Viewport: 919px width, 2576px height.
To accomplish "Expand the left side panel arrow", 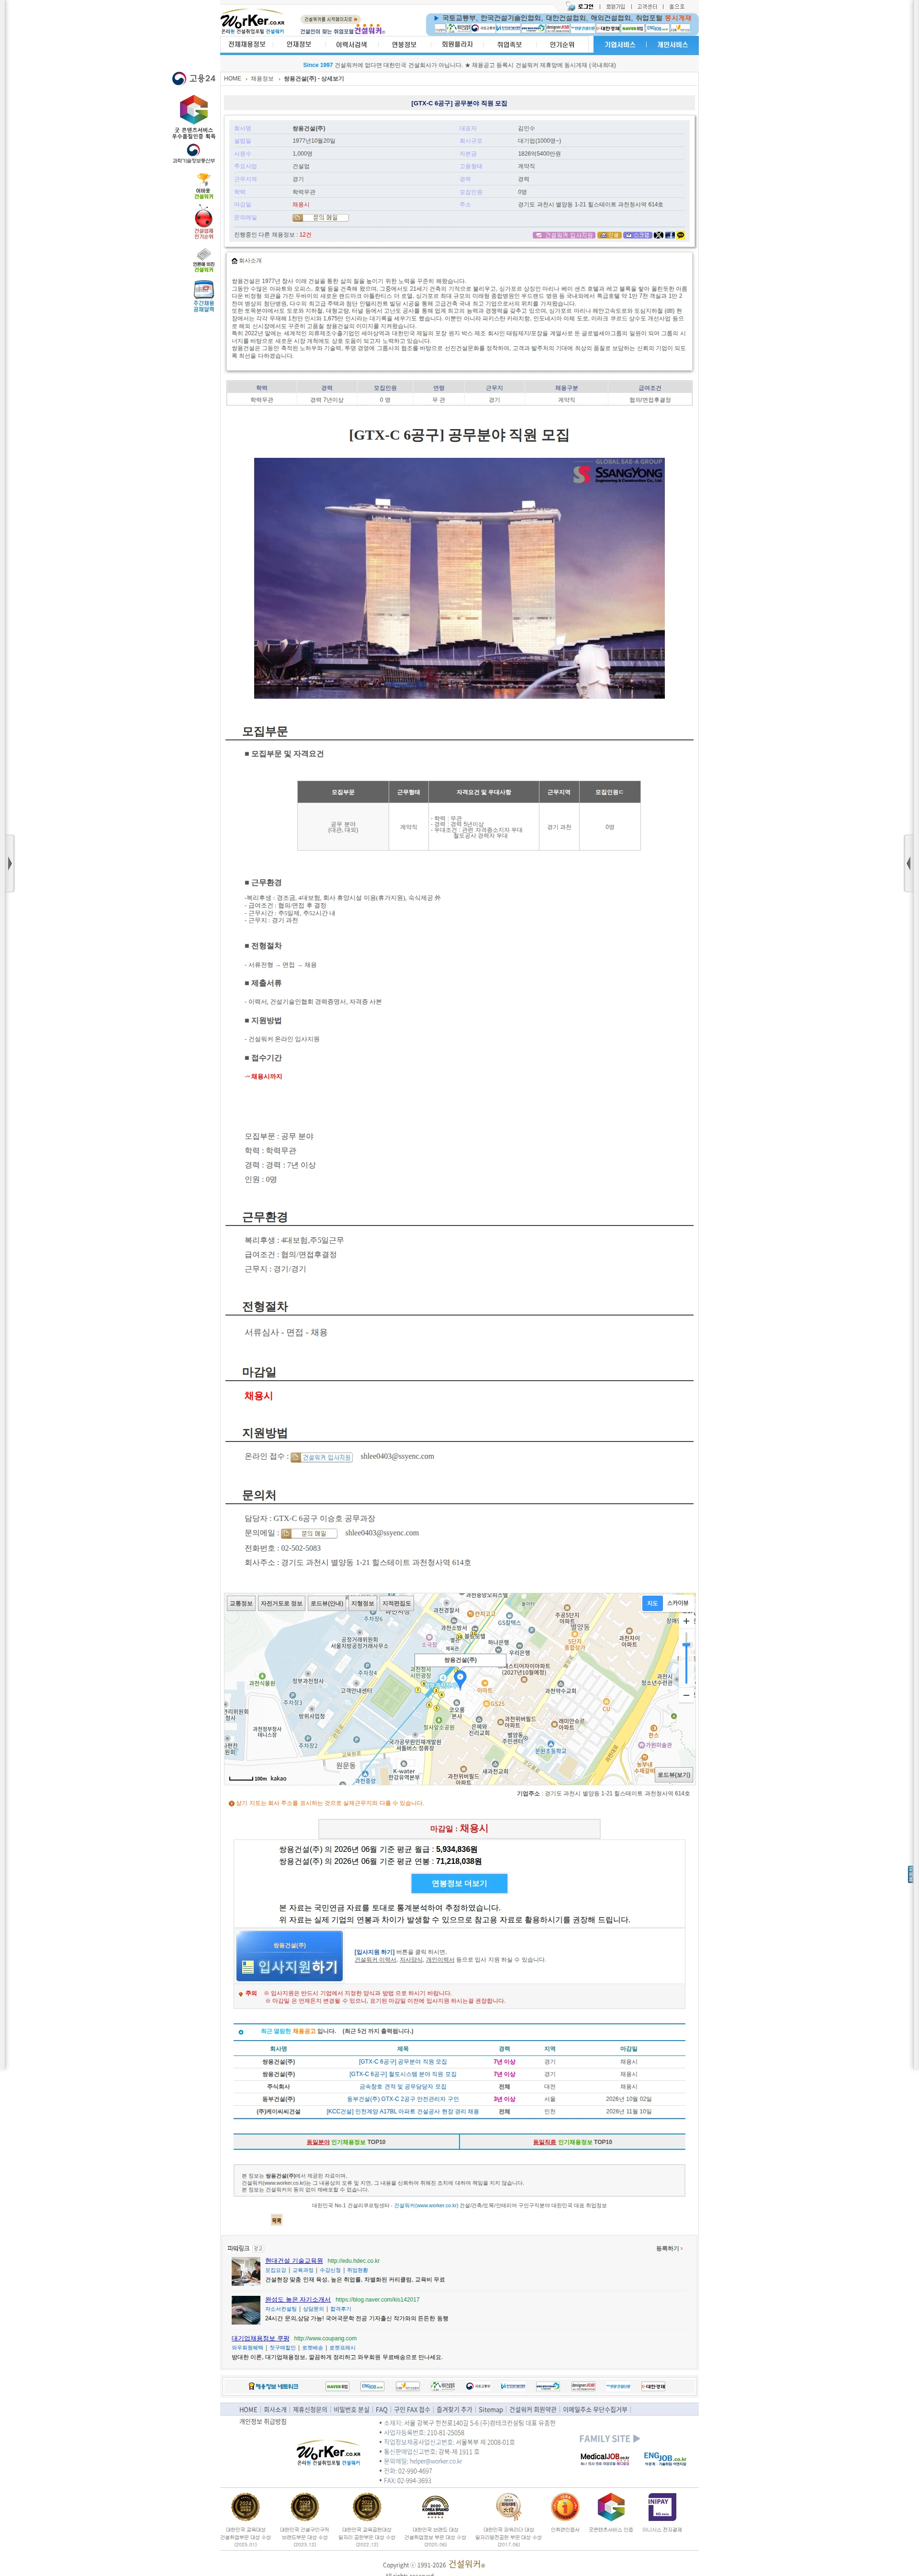I will pos(9,863).
